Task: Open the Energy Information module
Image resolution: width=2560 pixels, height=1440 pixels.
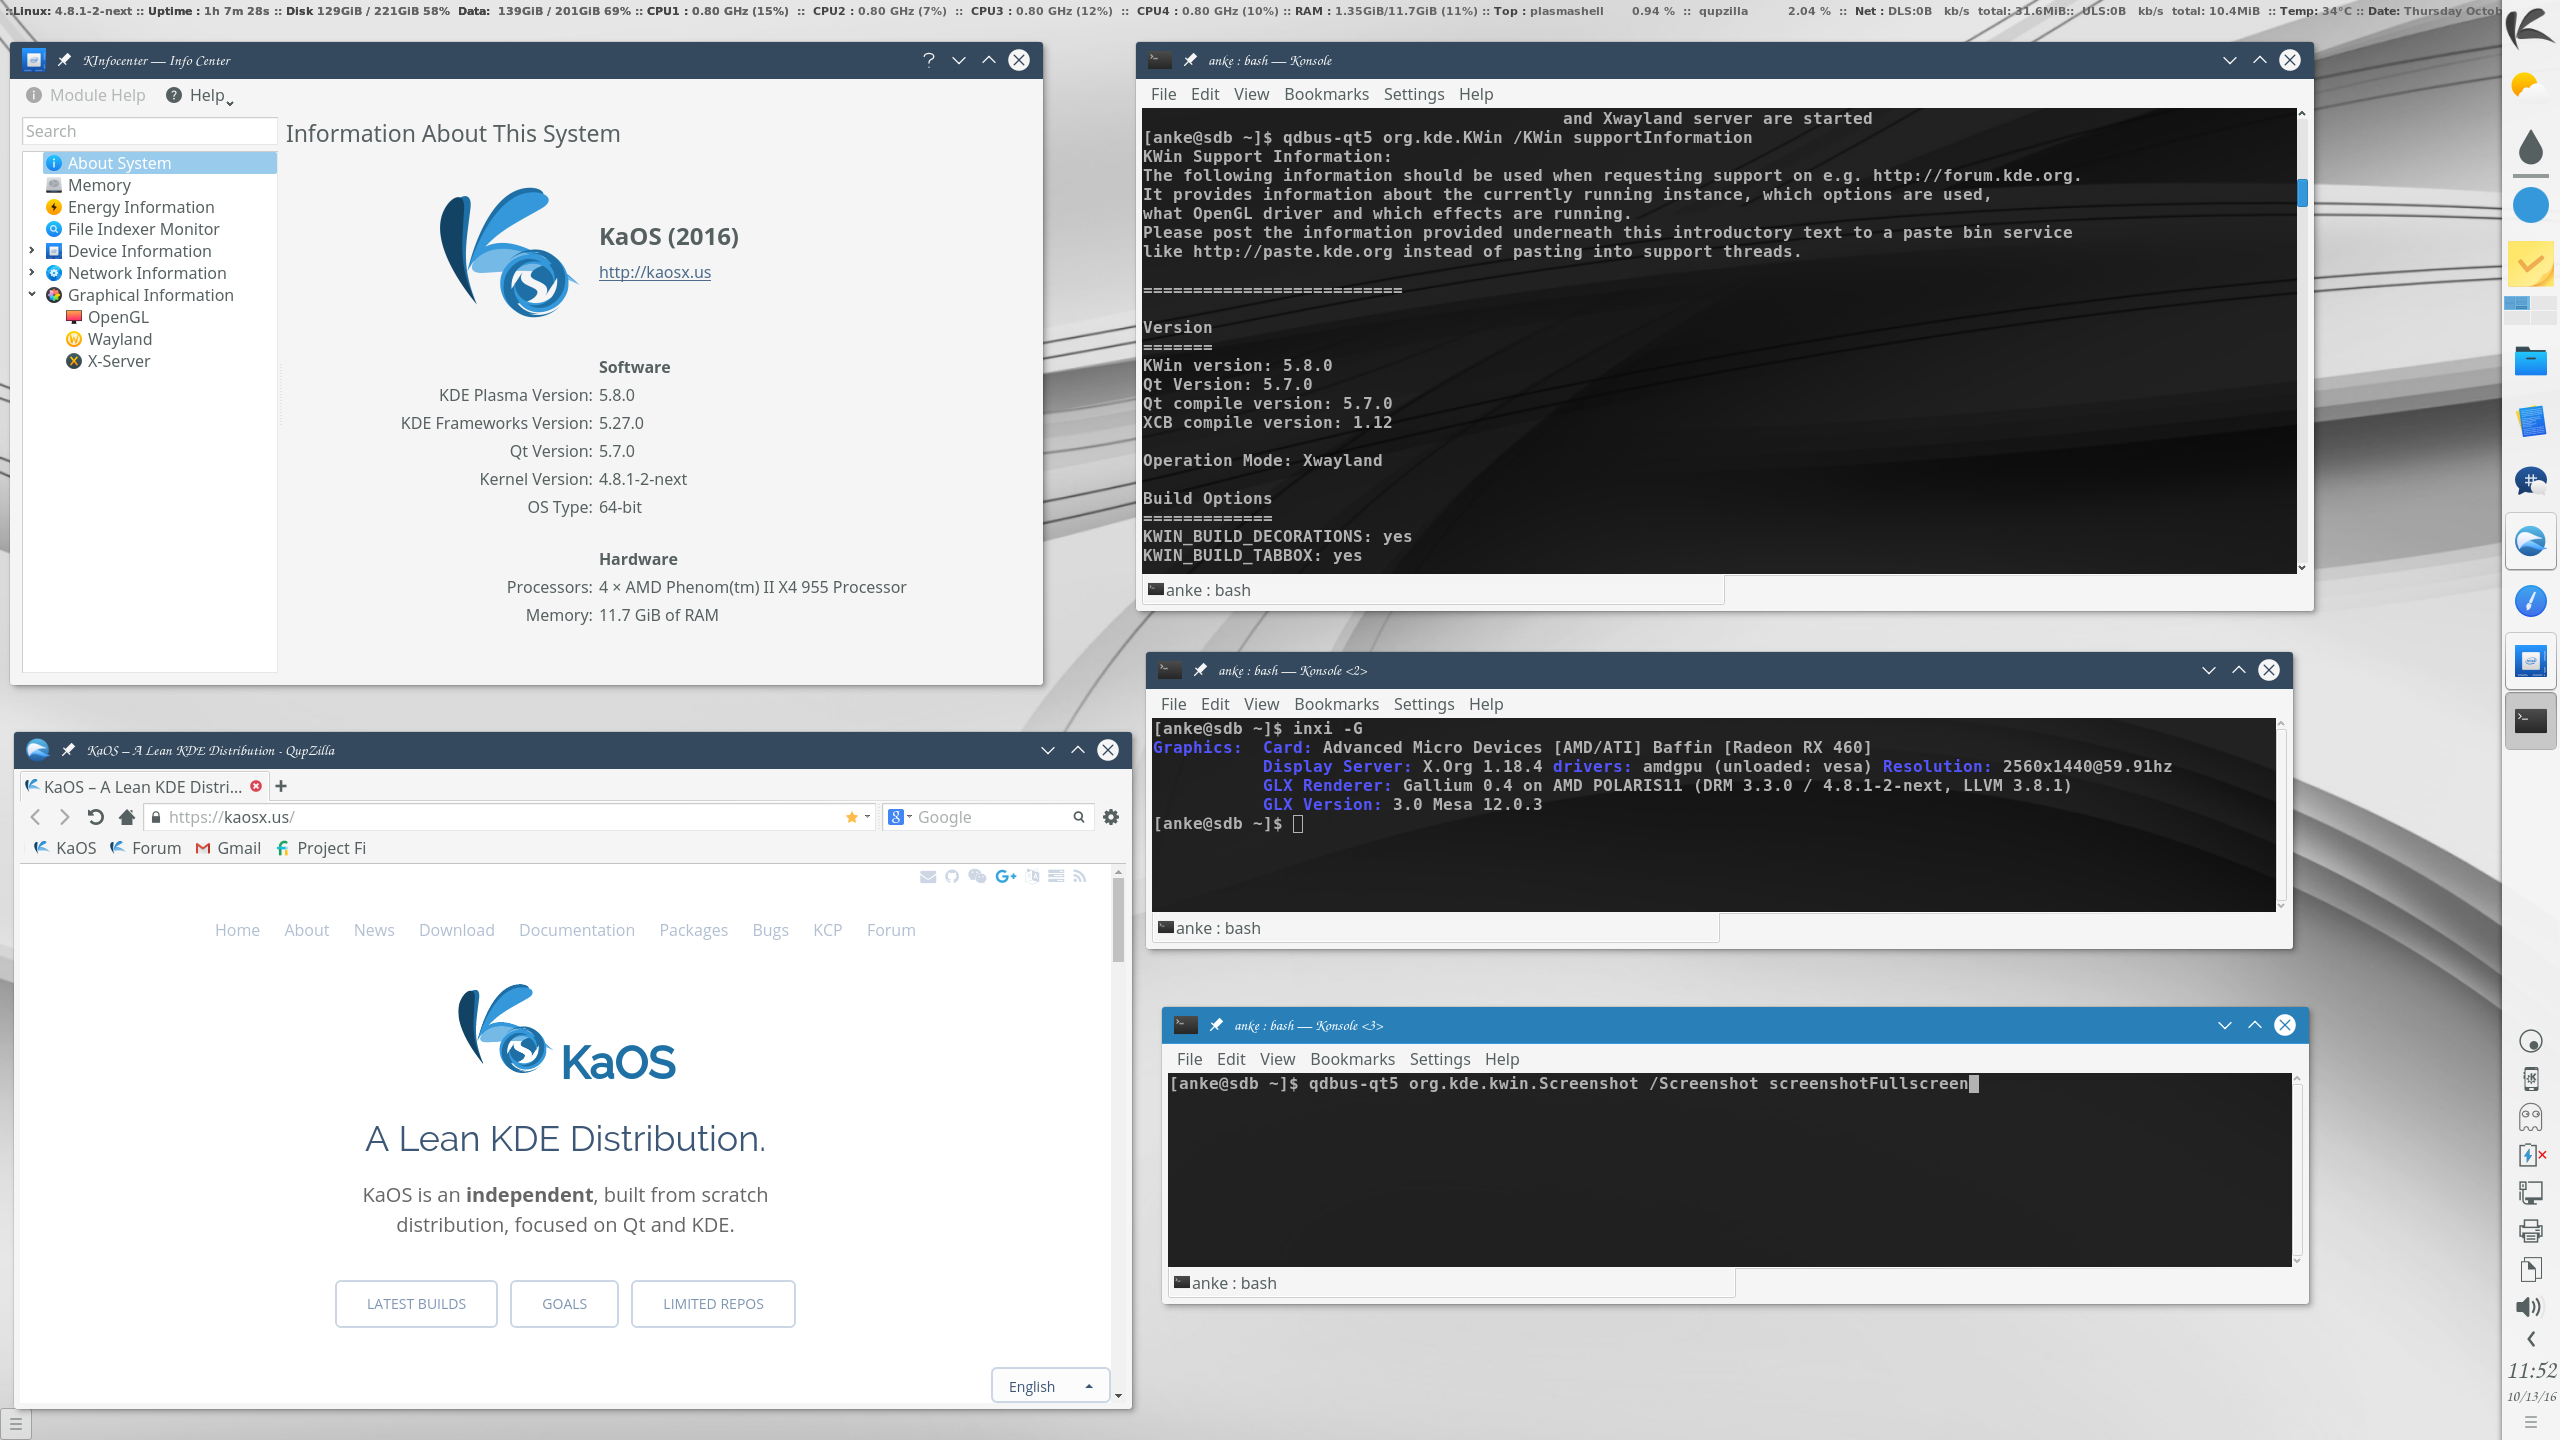Action: point(141,207)
